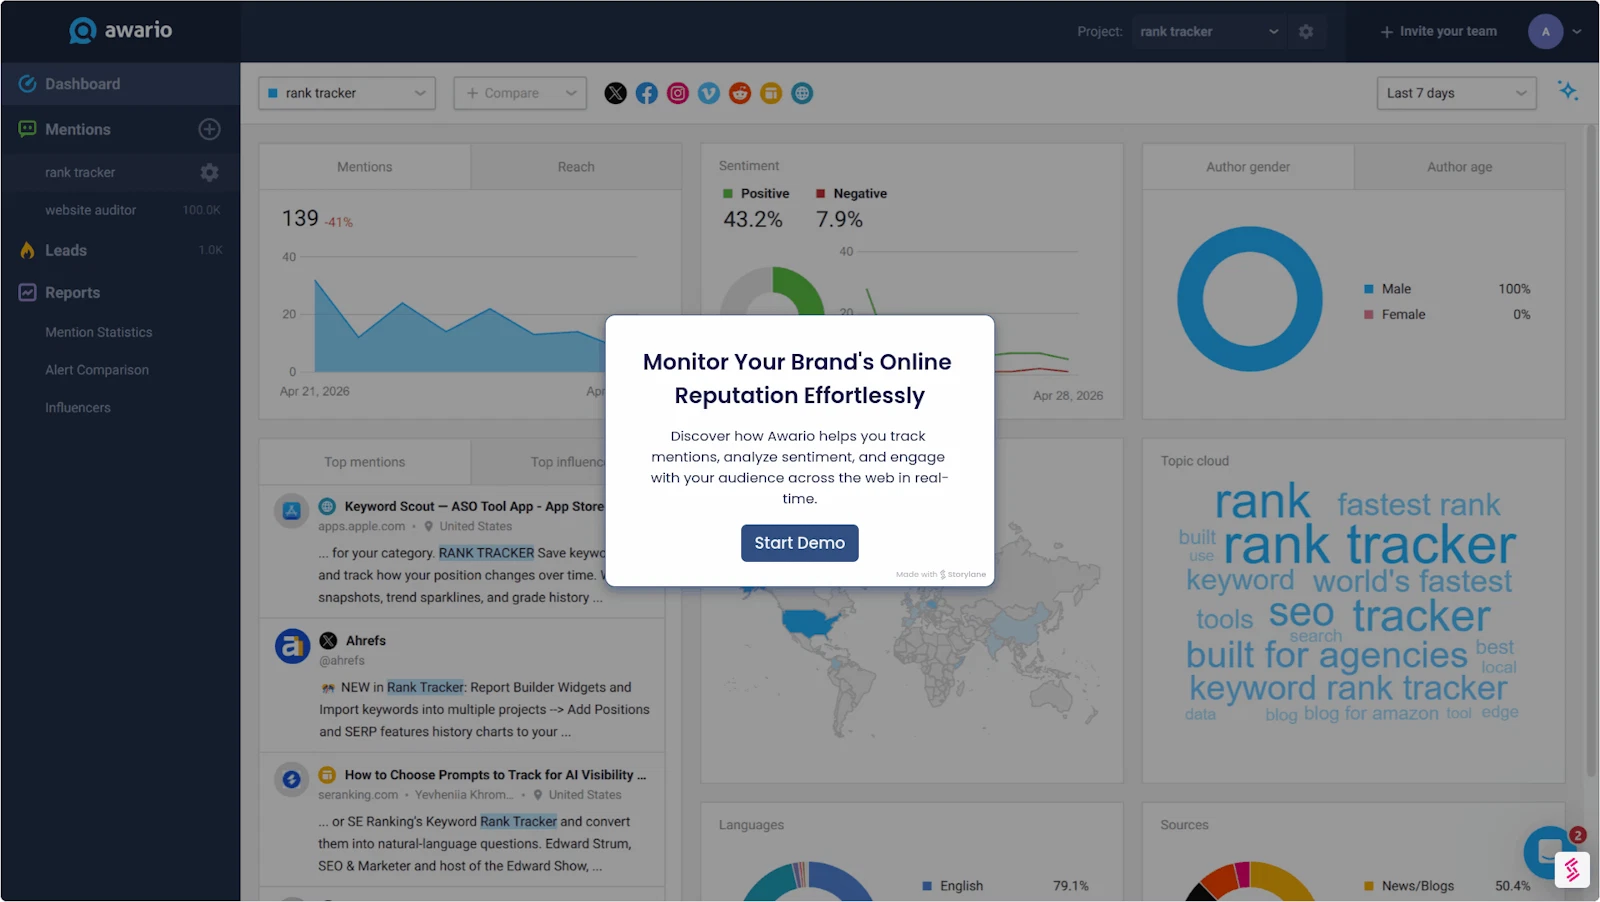Switch to the Author age tab
The image size is (1600, 902).
coord(1460,167)
